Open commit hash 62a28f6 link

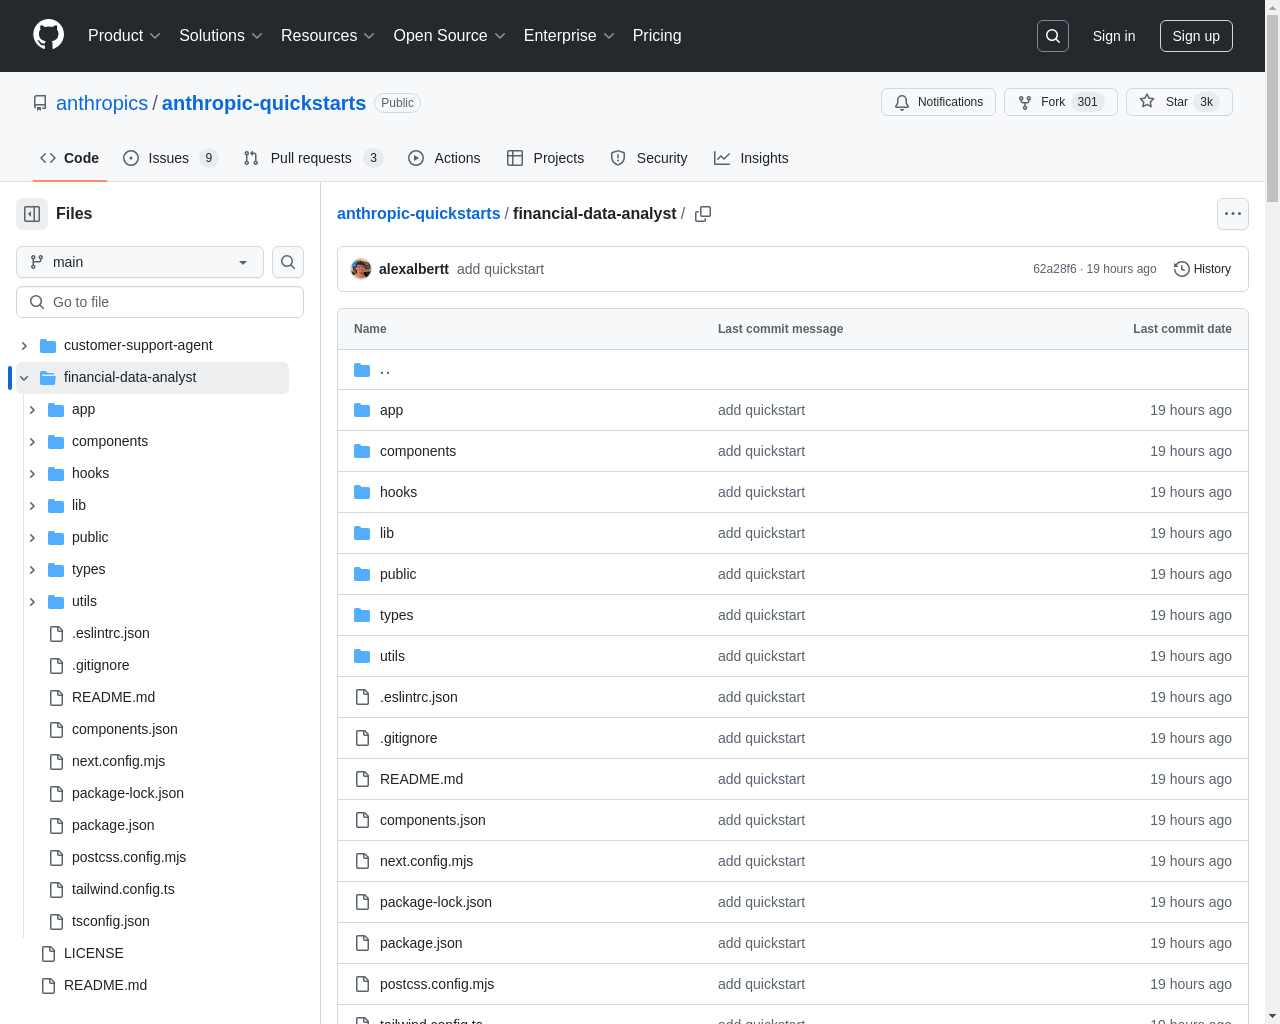click(x=1055, y=269)
